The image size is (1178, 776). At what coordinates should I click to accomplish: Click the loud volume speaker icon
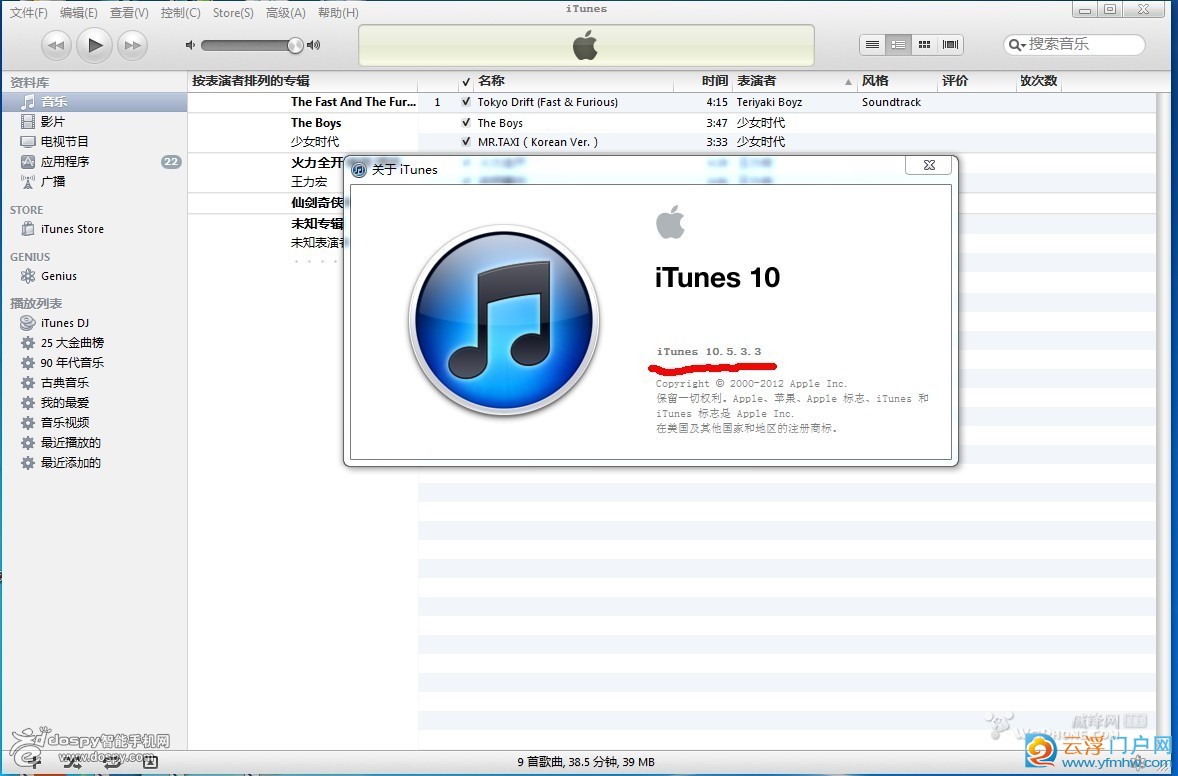coord(314,45)
